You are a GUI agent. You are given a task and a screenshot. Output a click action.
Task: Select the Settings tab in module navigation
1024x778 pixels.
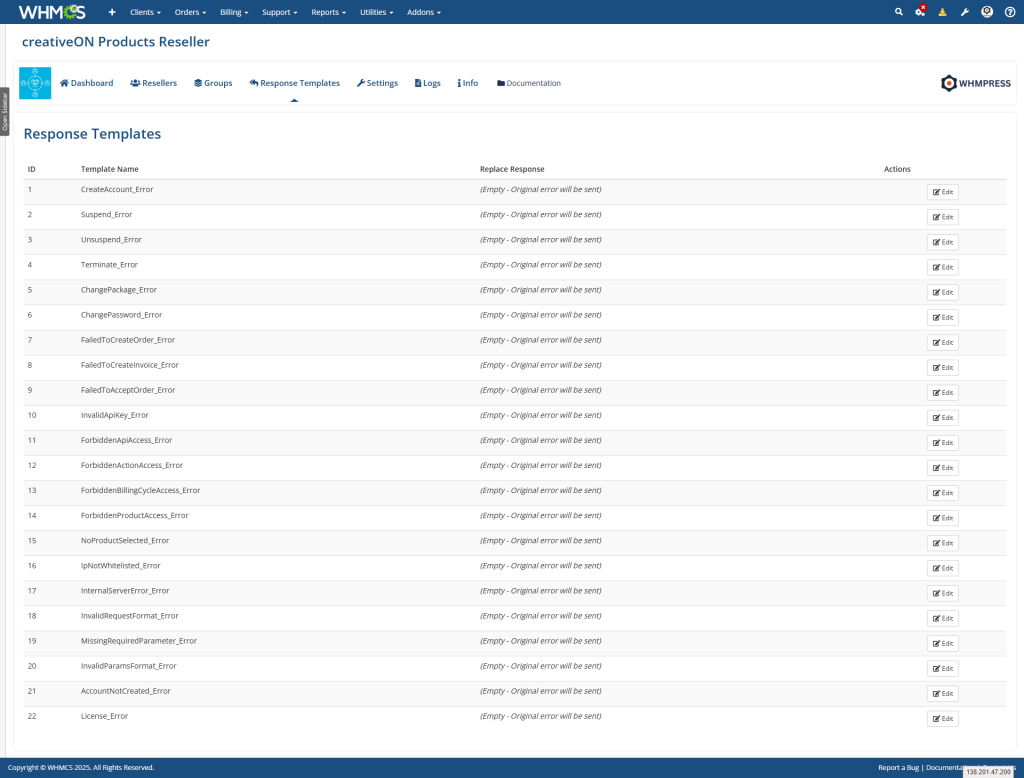pyautogui.click(x=377, y=83)
